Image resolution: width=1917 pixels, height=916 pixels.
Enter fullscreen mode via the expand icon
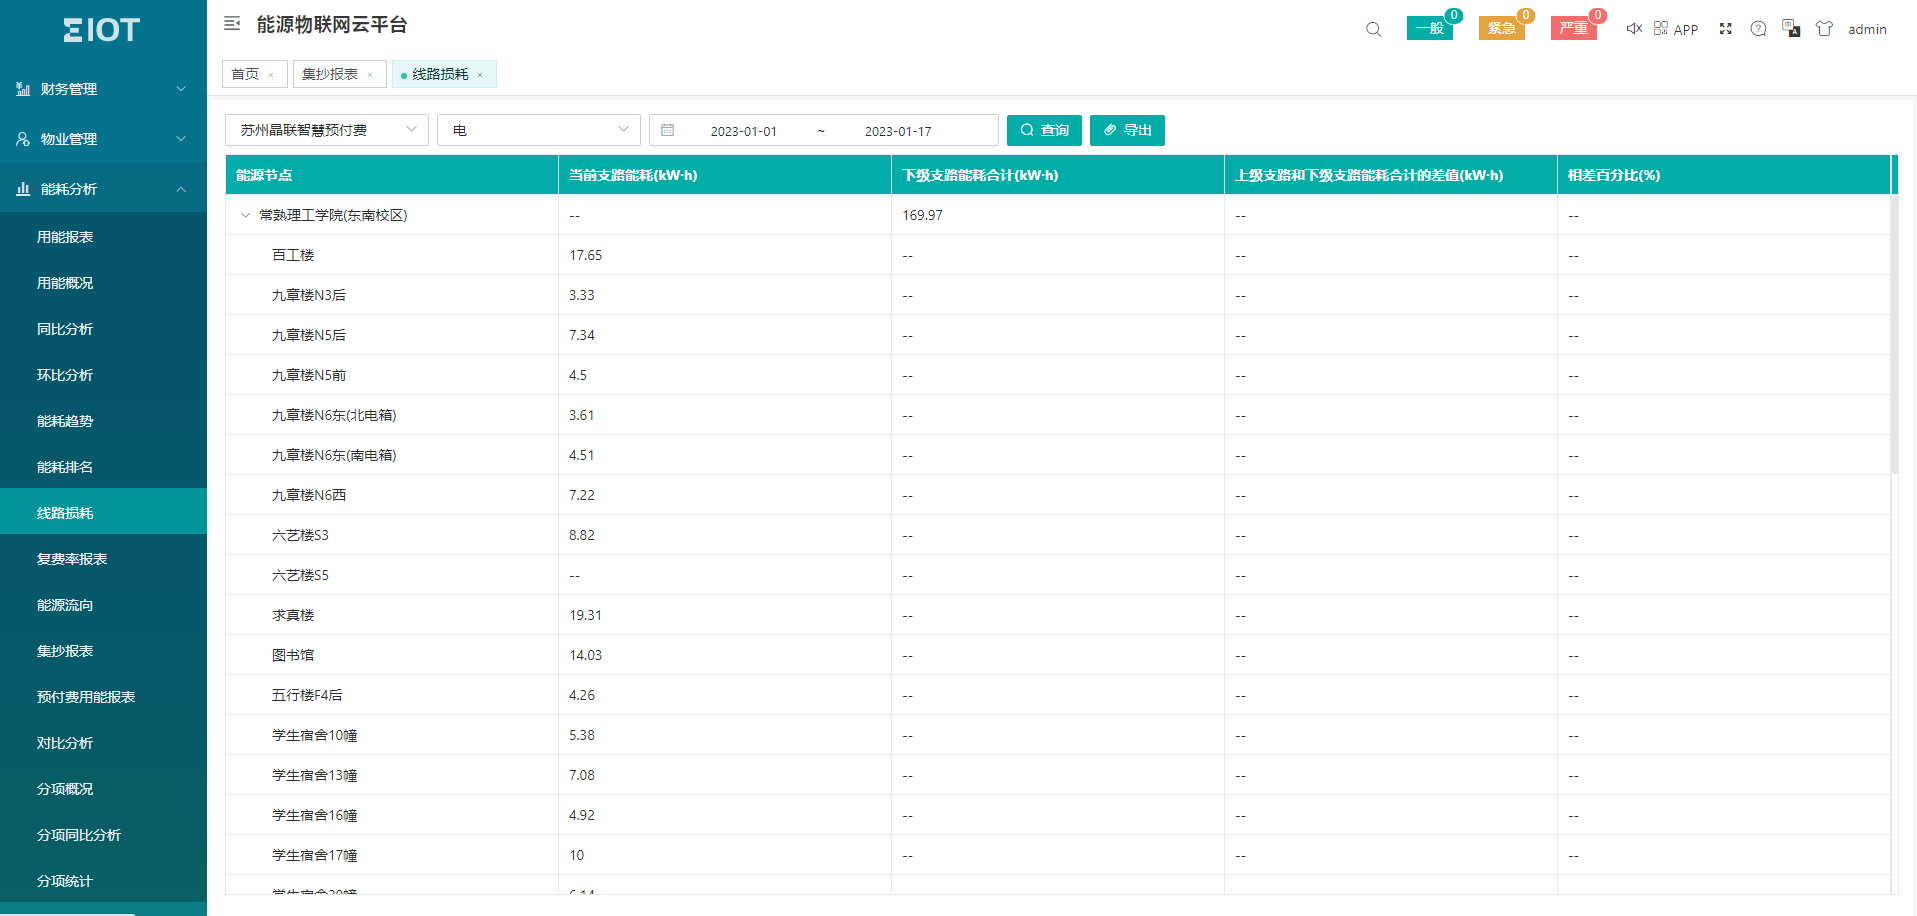1725,28
